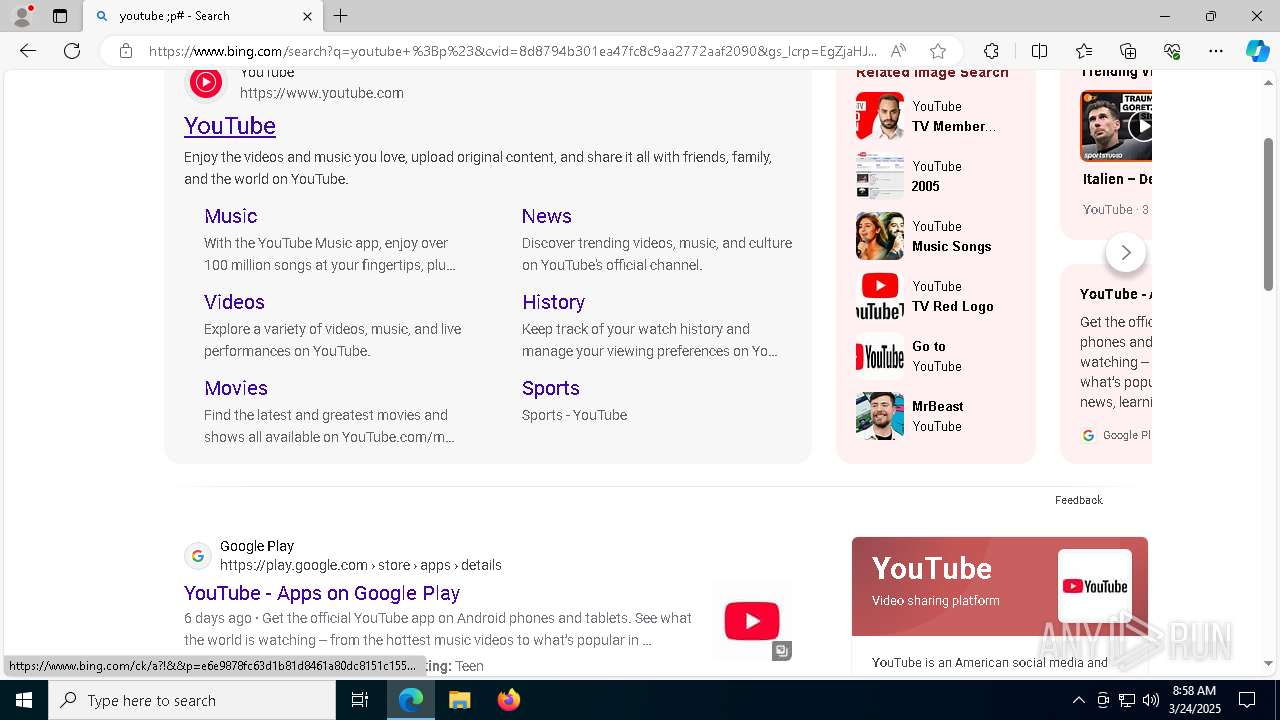
Task: Click scrollbar down arrow
Action: click(1269, 663)
